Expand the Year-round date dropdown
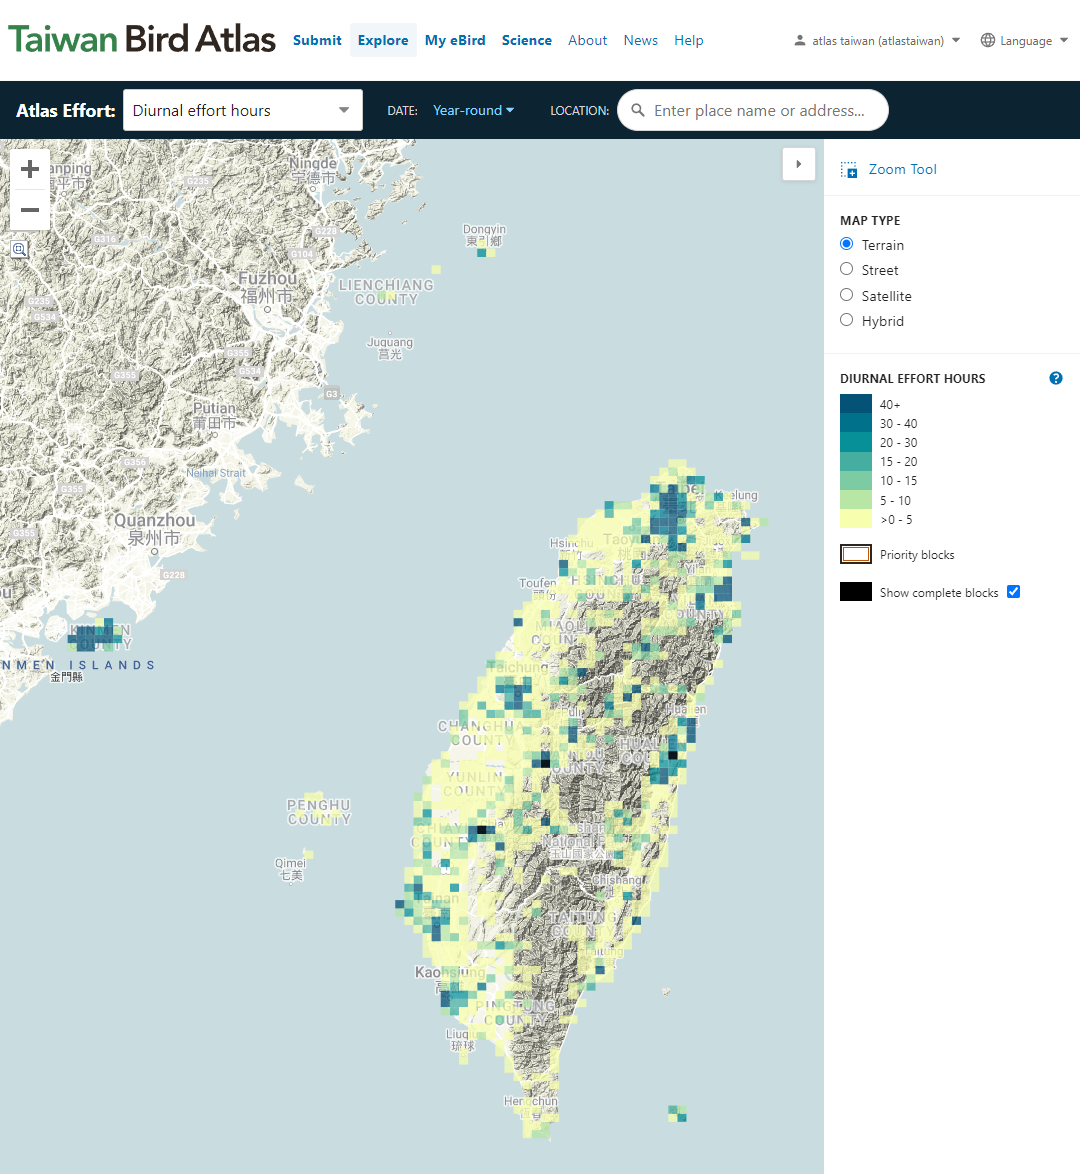The height and width of the screenshot is (1174, 1080). click(x=472, y=110)
